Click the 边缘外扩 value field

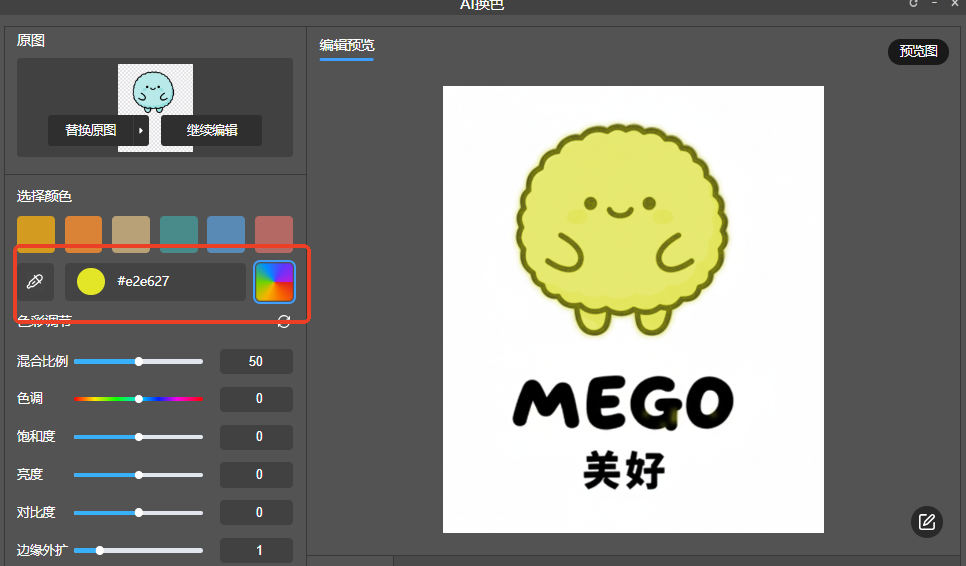256,550
